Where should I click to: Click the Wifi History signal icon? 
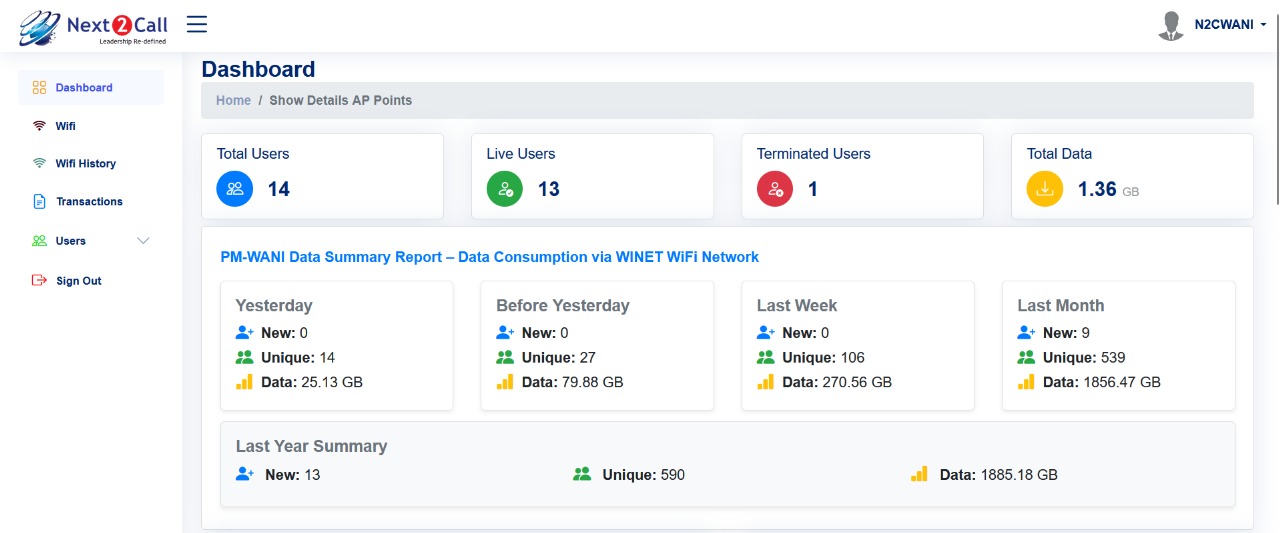click(x=39, y=163)
